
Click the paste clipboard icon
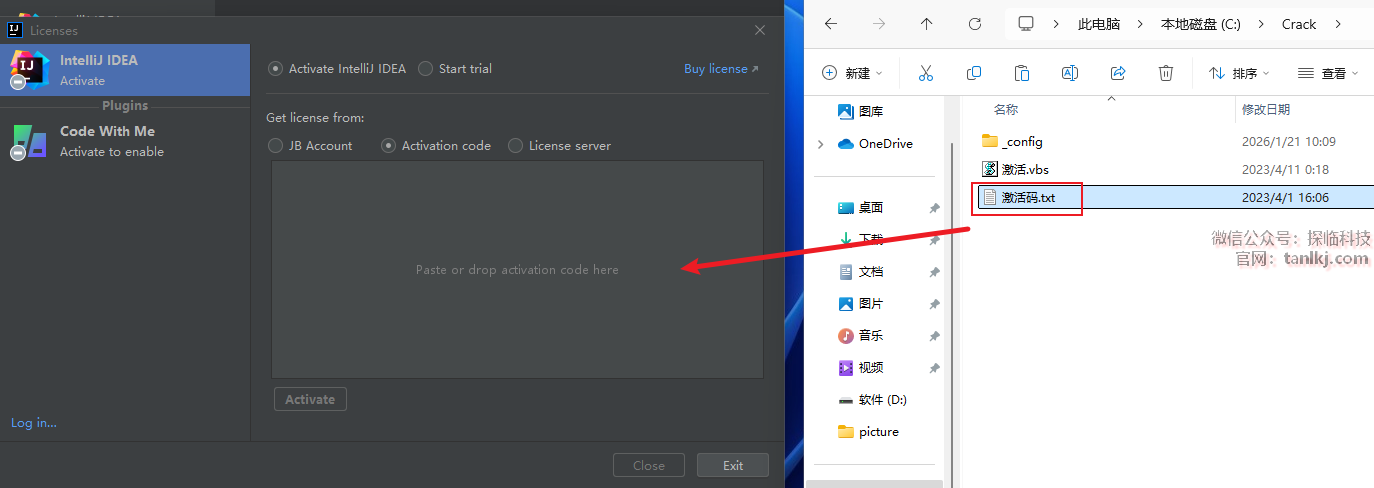[x=1021, y=73]
